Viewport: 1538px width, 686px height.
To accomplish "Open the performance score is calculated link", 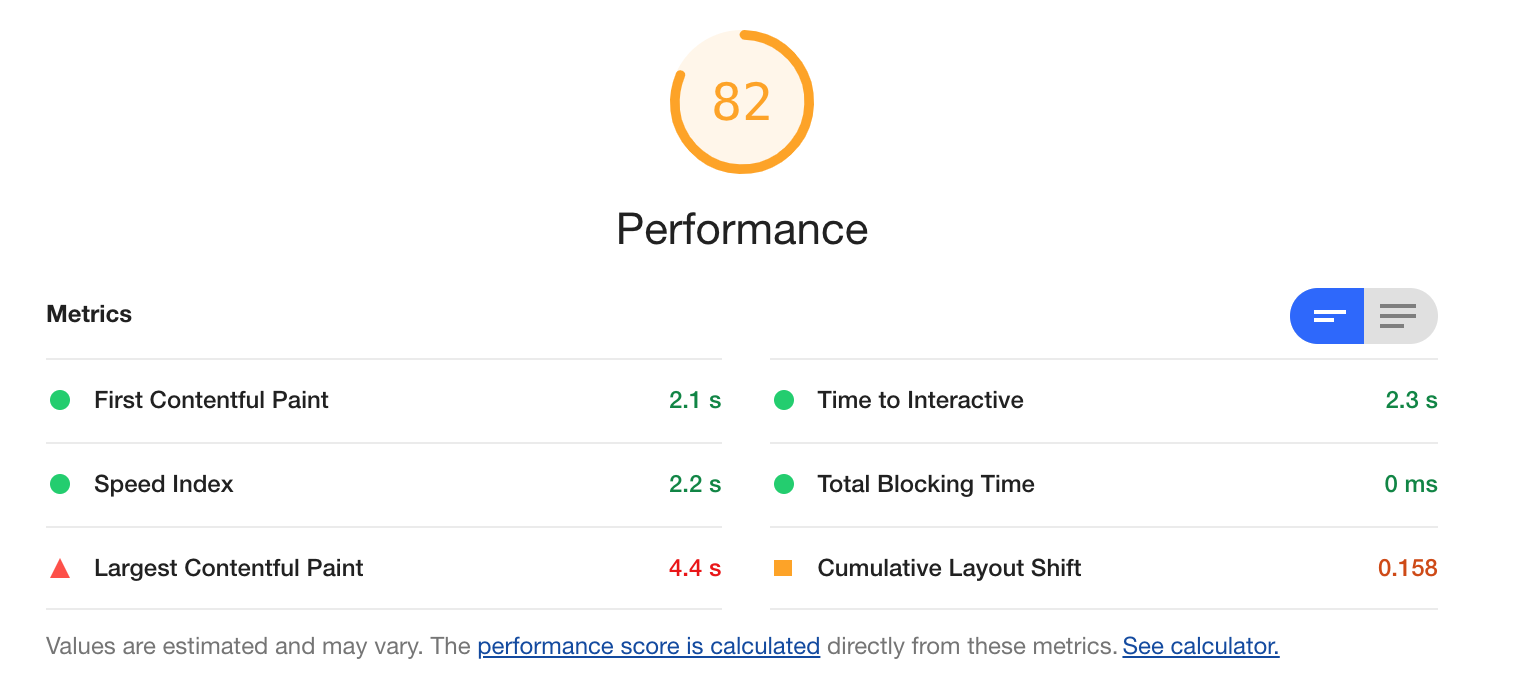I will [x=648, y=646].
